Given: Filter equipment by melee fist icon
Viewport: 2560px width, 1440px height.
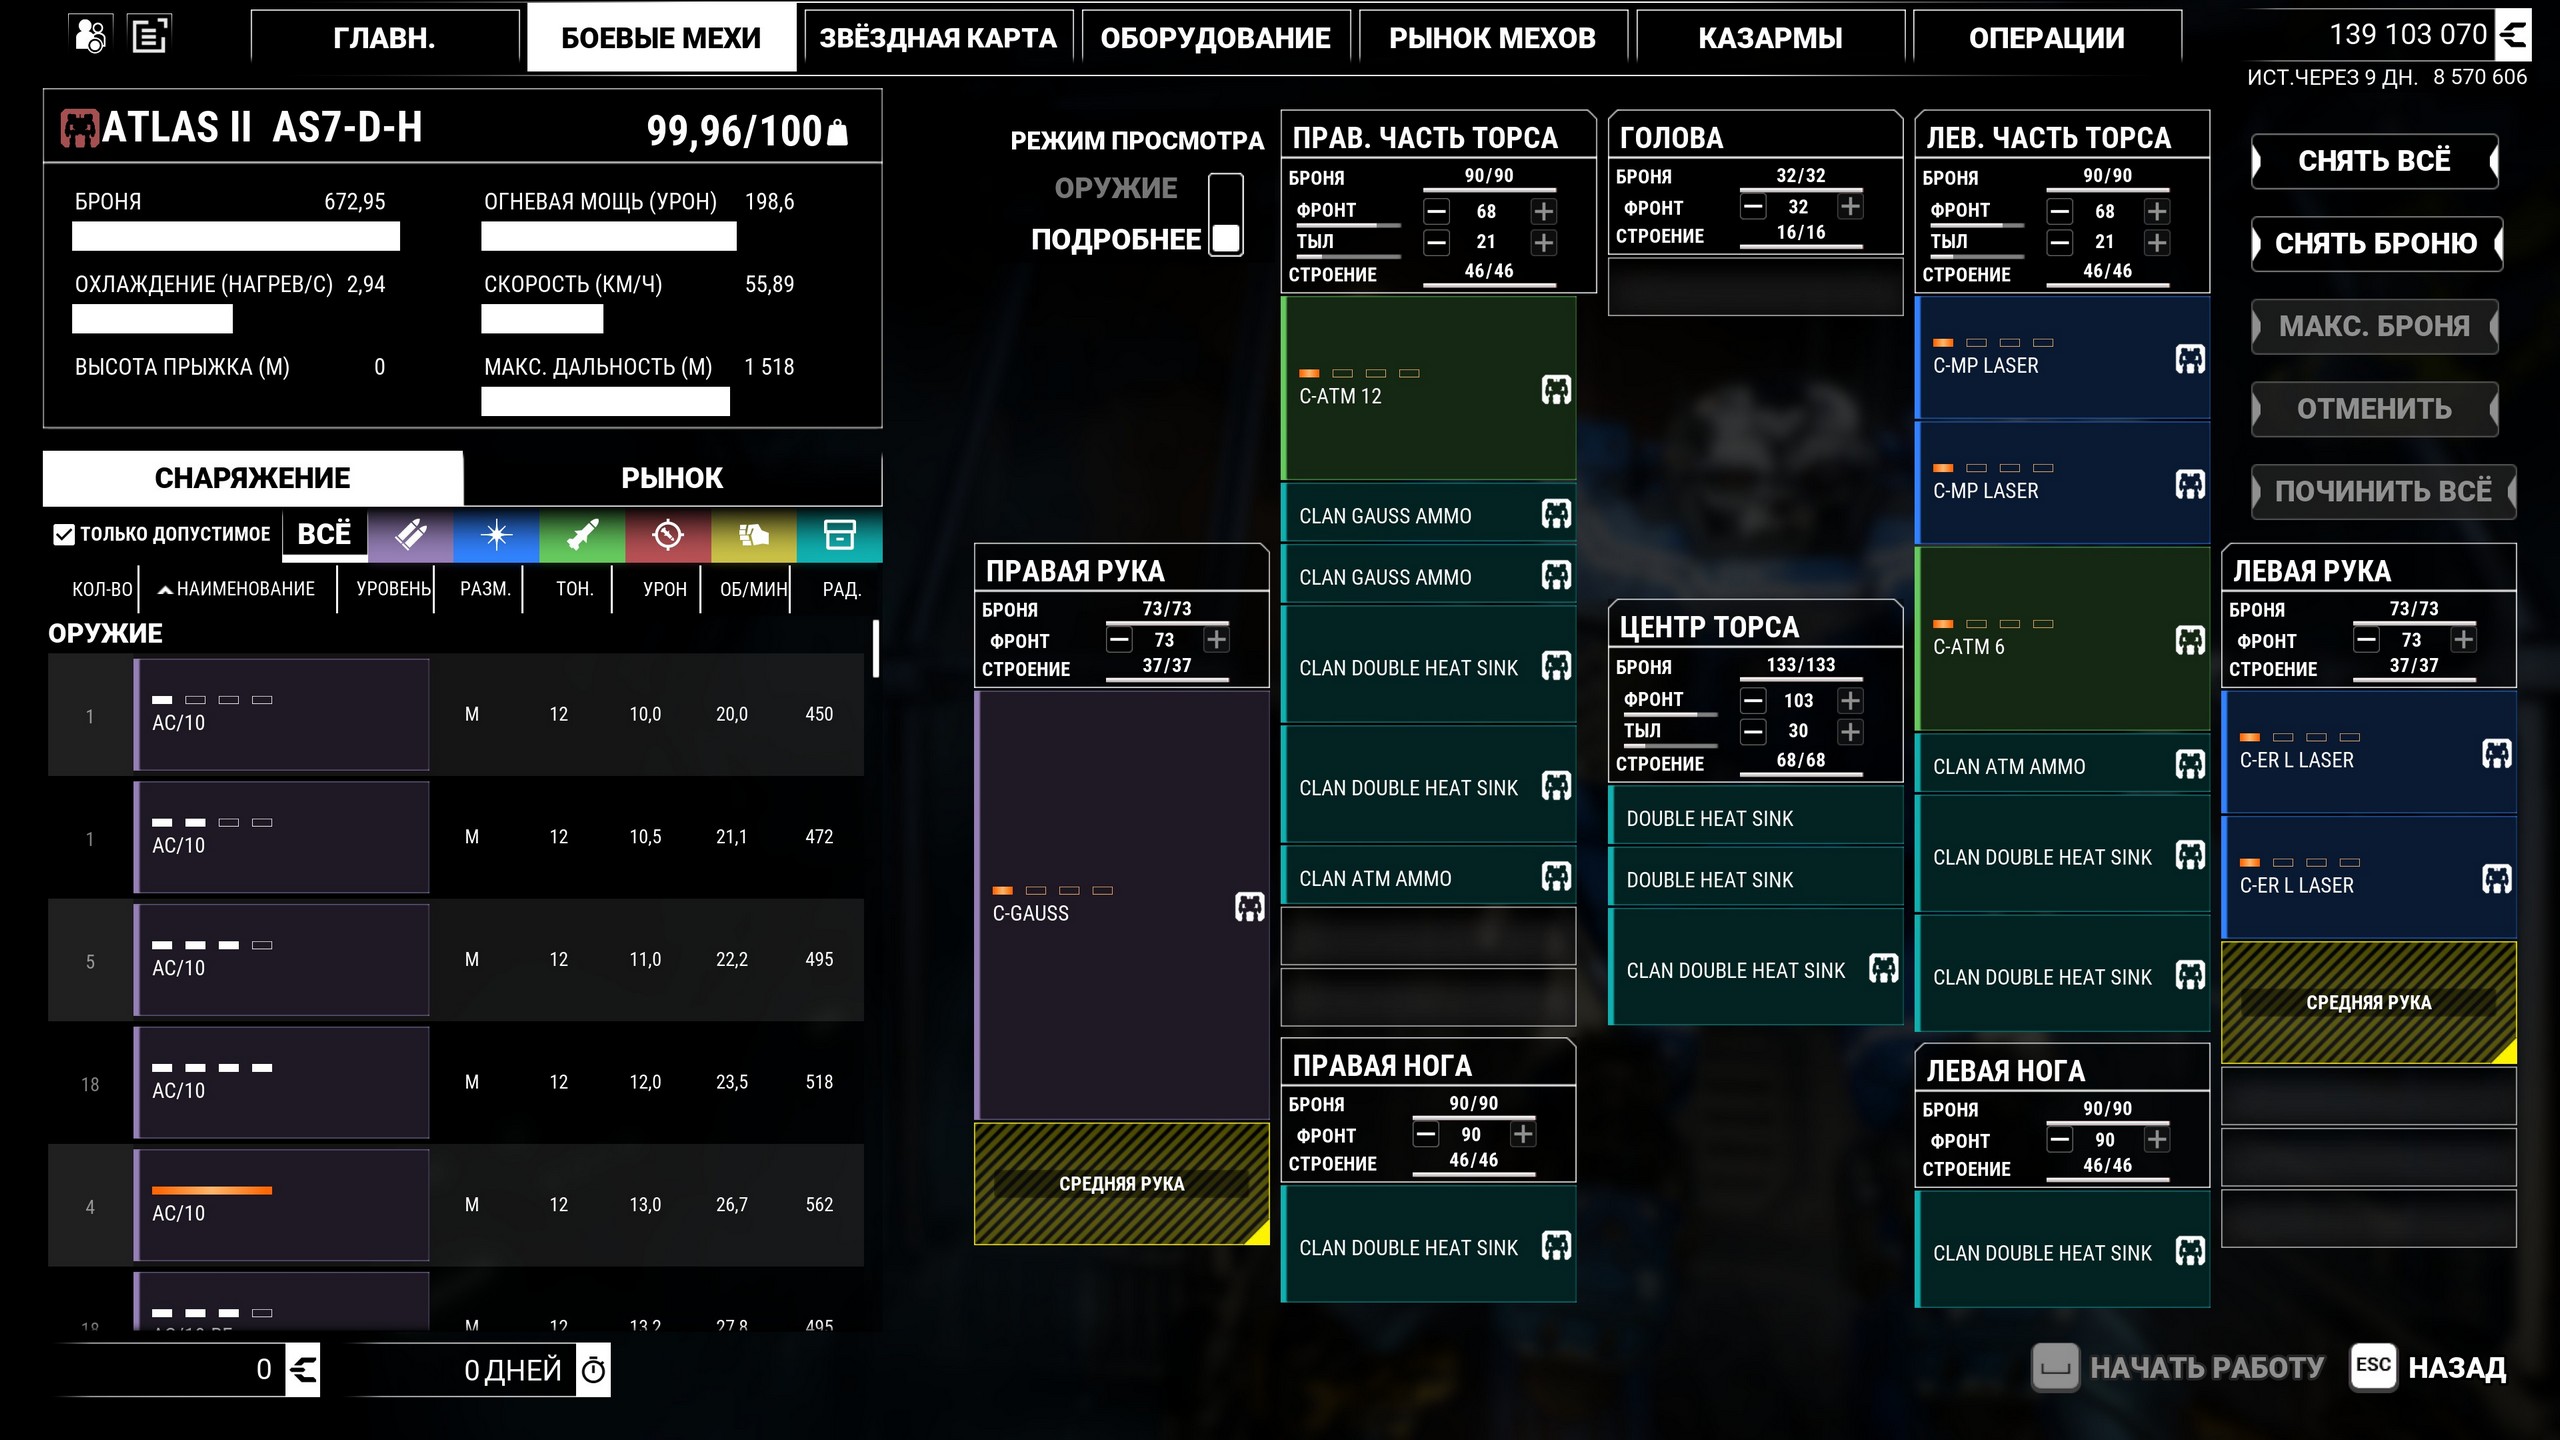Looking at the screenshot, I should click(754, 535).
